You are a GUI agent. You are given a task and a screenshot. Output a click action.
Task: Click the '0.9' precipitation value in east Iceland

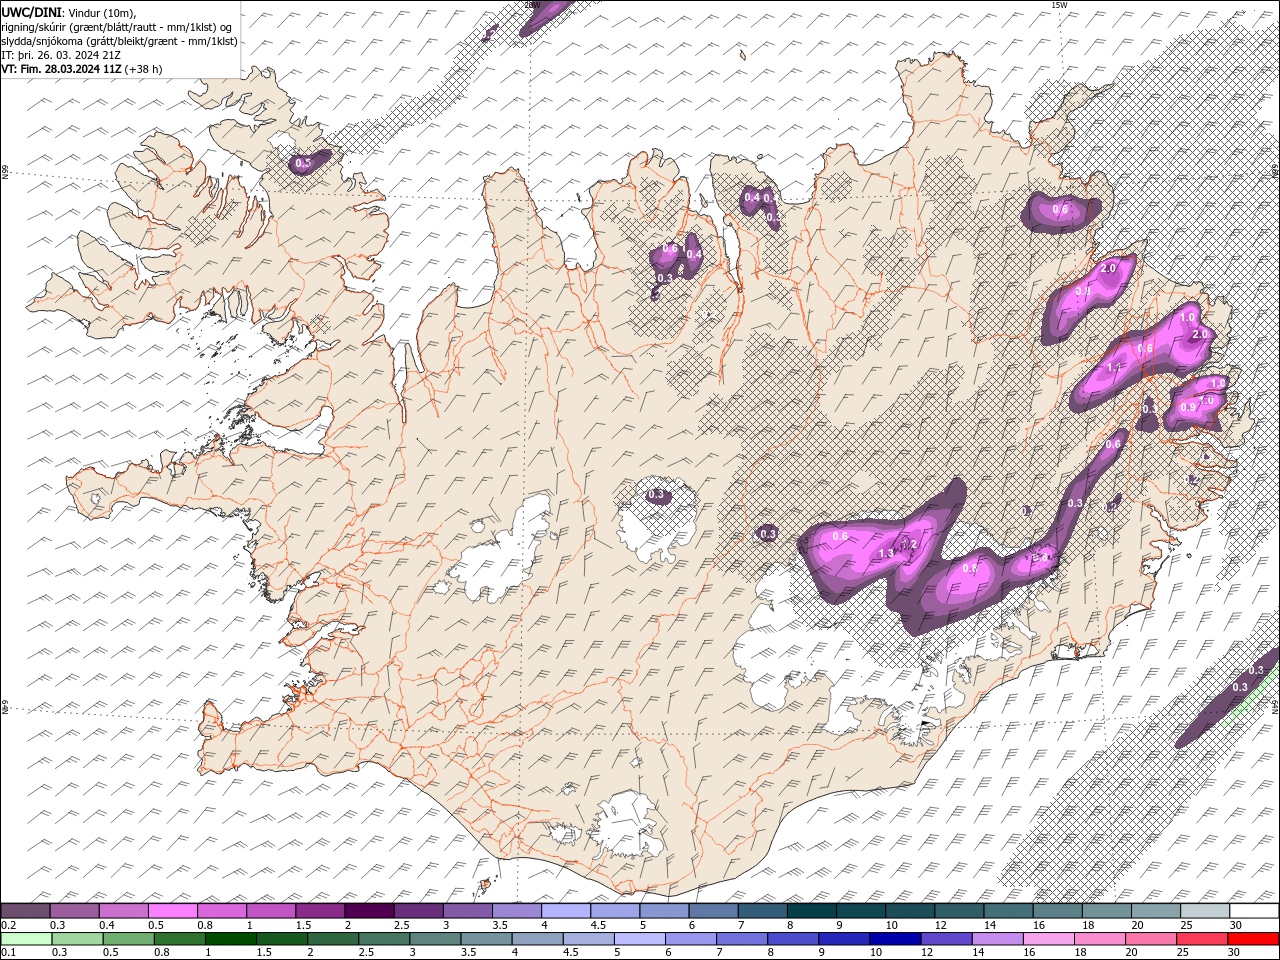pyautogui.click(x=1188, y=407)
